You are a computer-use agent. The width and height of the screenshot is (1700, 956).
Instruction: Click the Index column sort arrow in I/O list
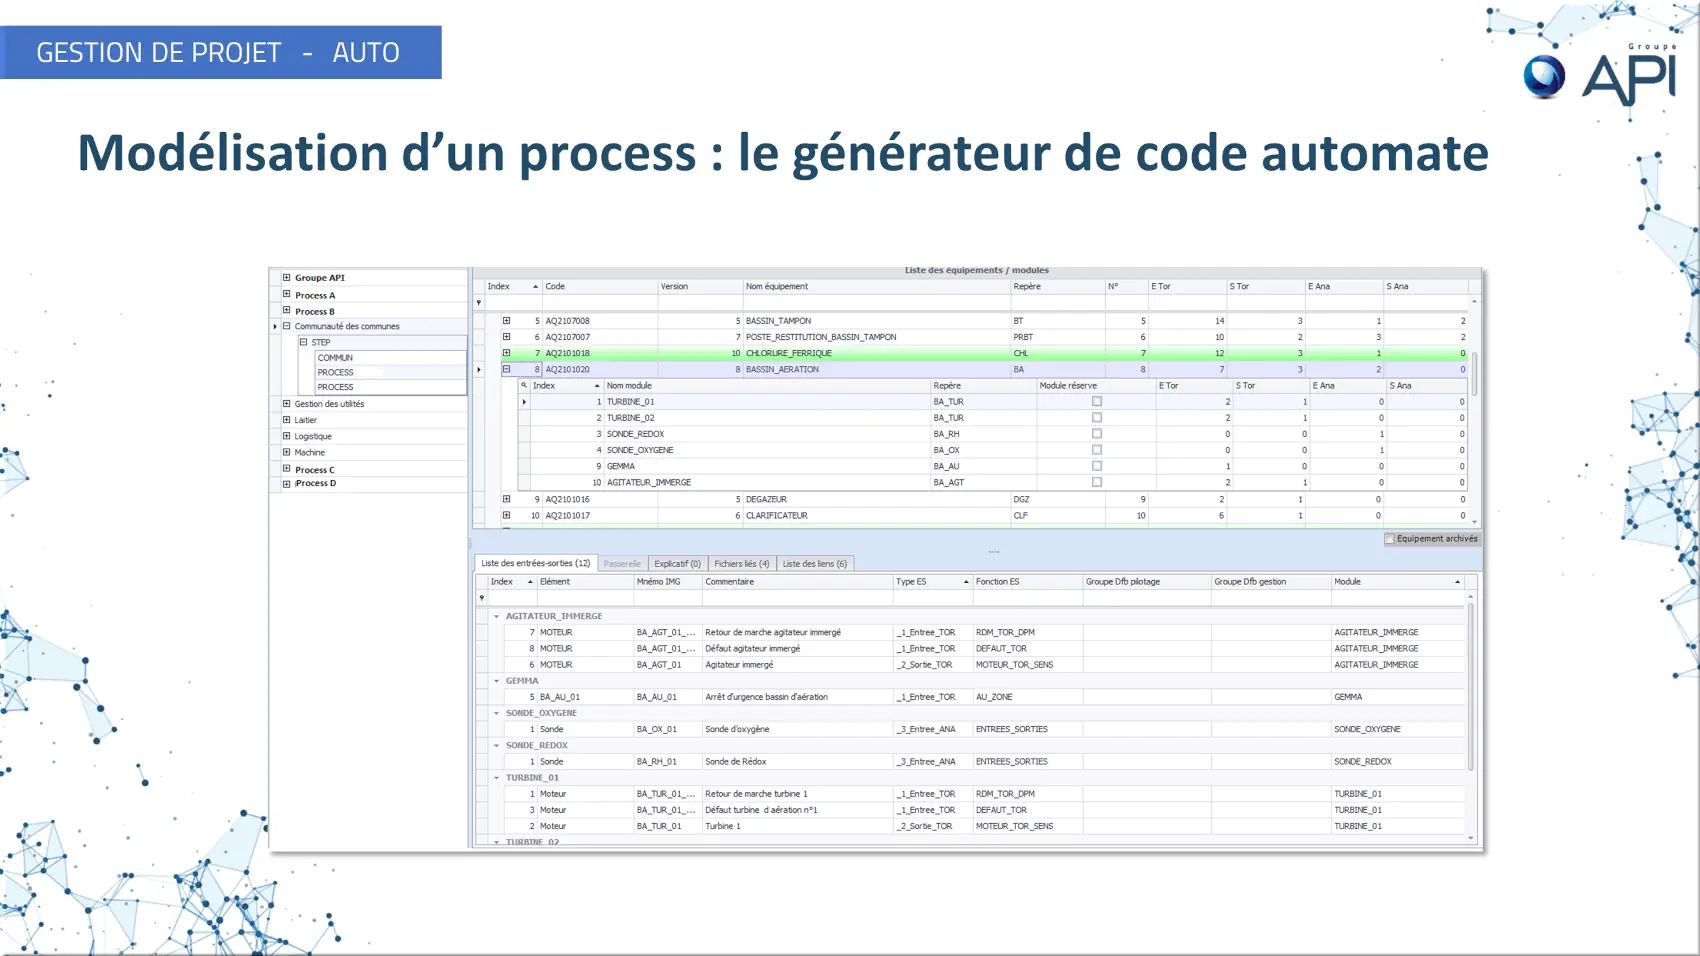(530, 582)
